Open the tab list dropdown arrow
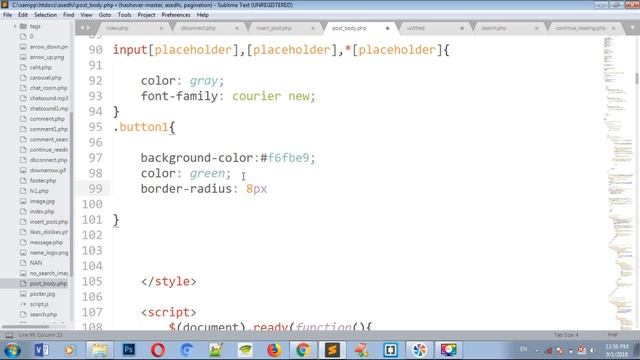Screen dimensions: 640x360 point(632,28)
